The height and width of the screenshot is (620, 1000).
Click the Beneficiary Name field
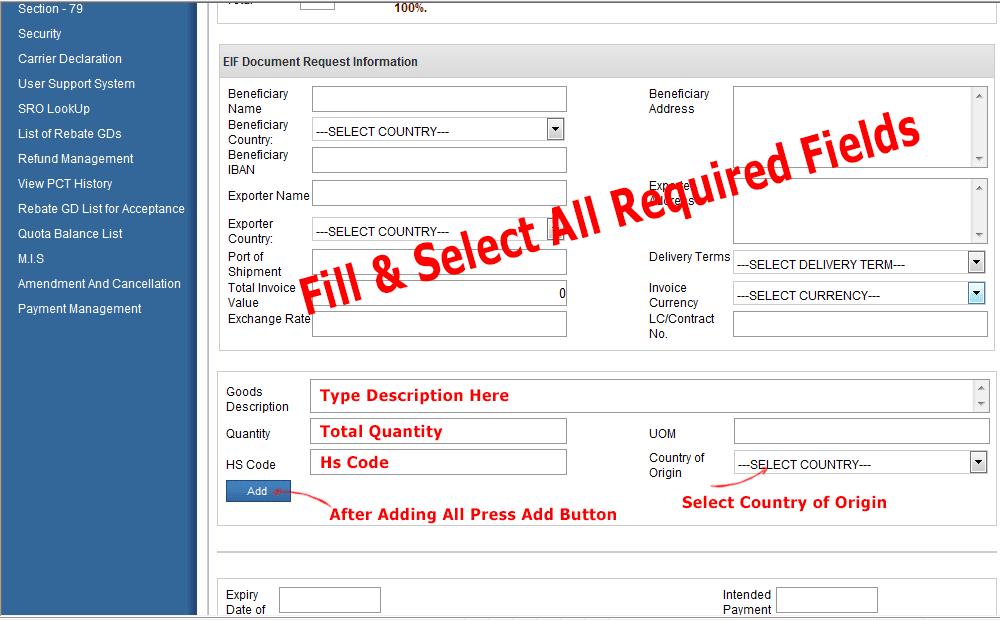pyautogui.click(x=439, y=99)
